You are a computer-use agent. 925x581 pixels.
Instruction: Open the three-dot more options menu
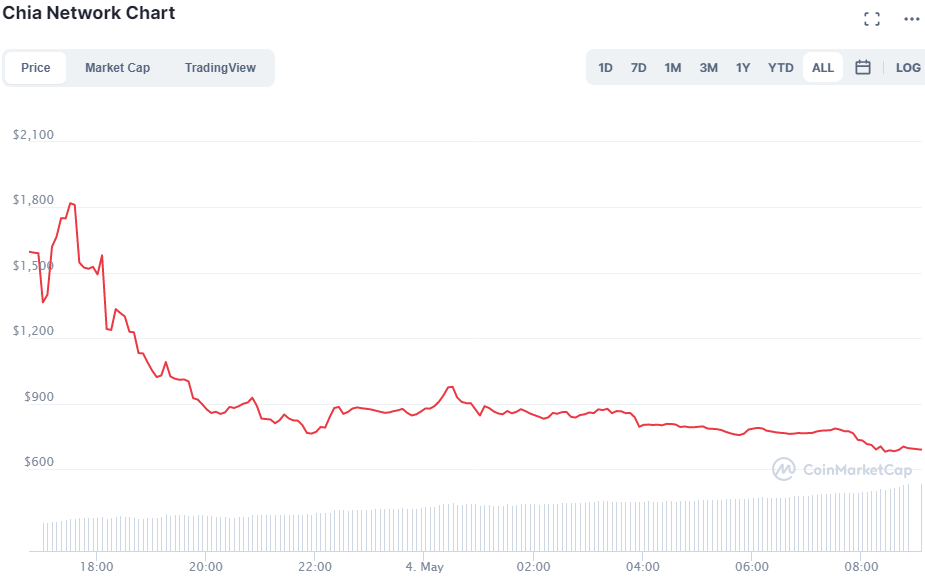point(910,19)
